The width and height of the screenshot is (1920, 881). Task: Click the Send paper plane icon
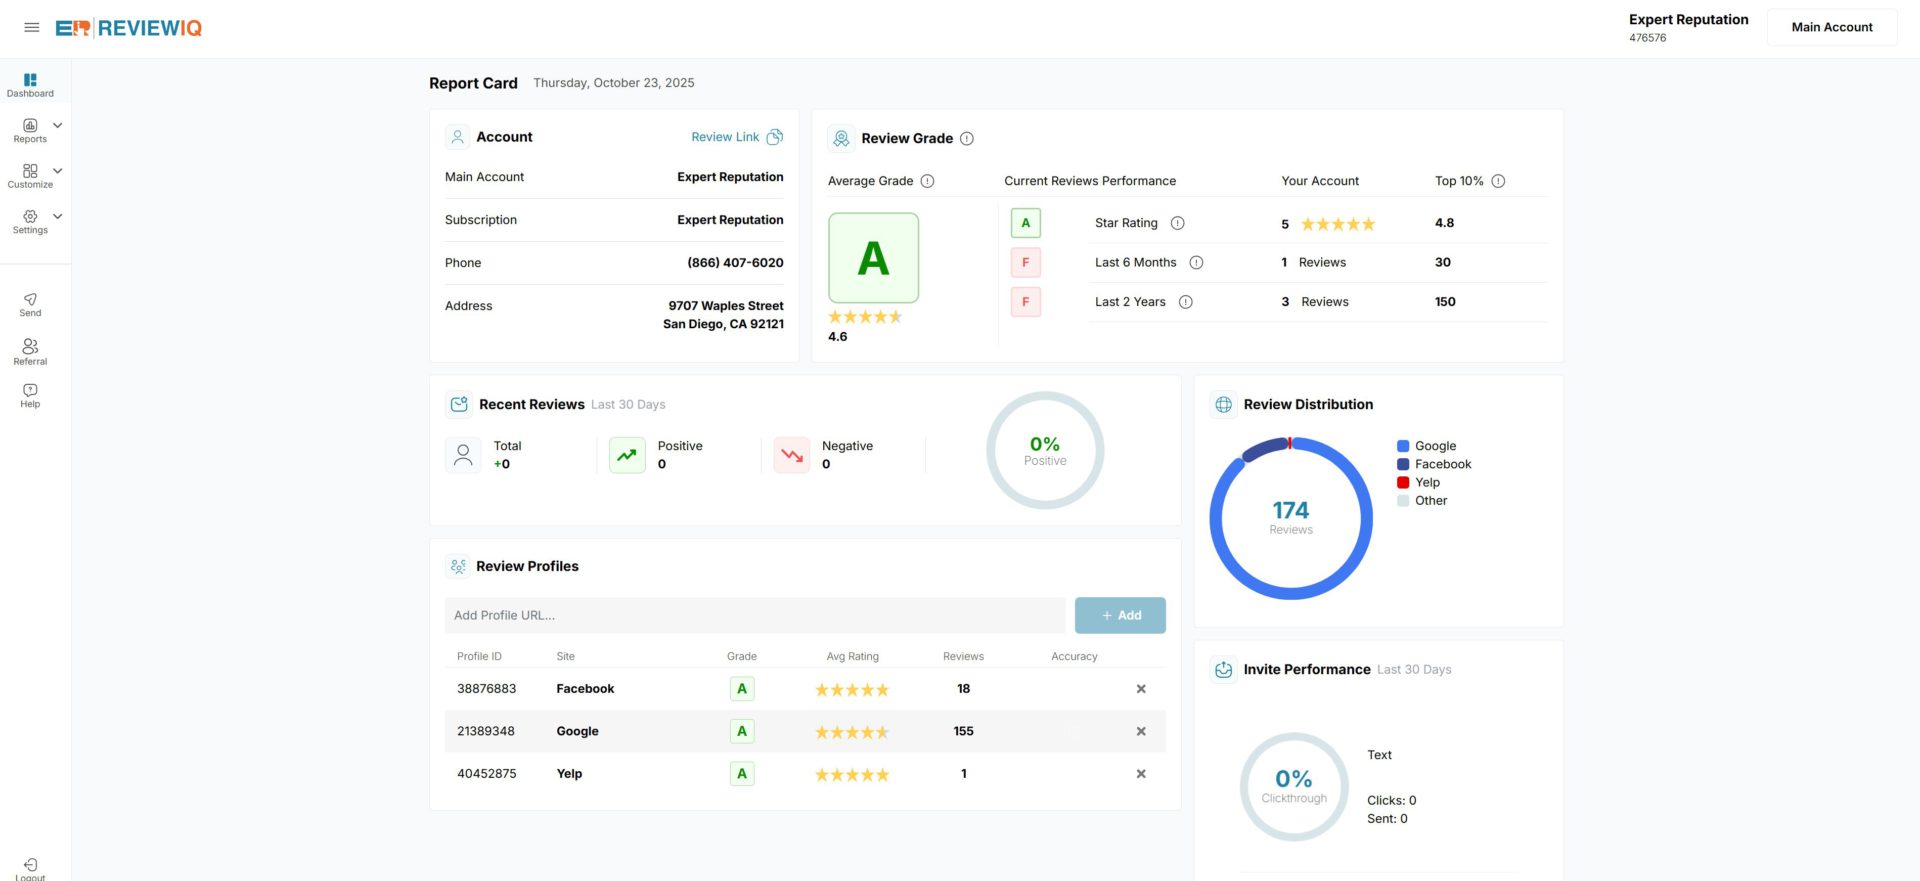30,300
